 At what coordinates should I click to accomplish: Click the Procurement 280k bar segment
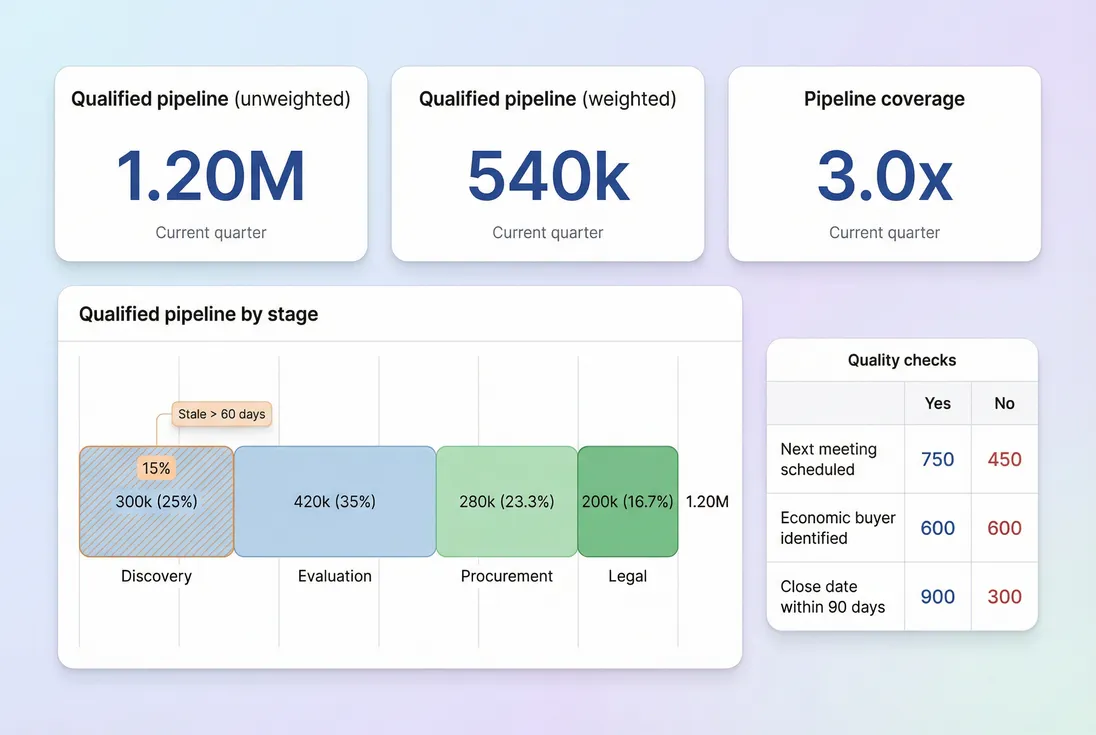point(506,501)
